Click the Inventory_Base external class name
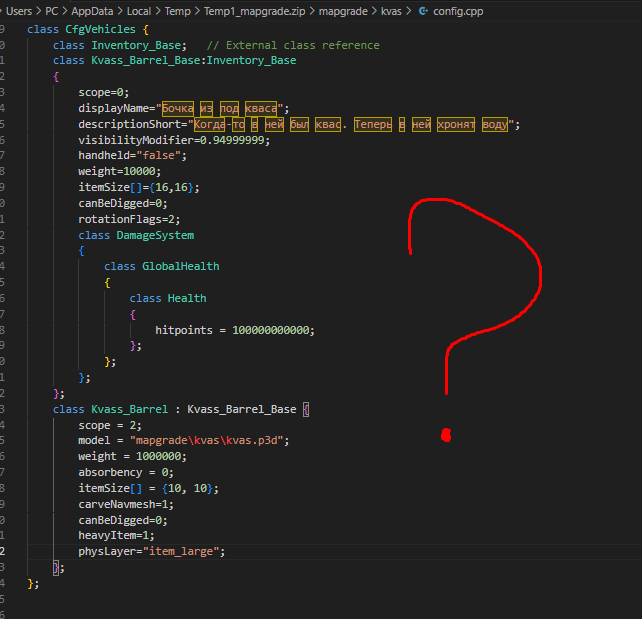The width and height of the screenshot is (642, 619). coord(136,45)
